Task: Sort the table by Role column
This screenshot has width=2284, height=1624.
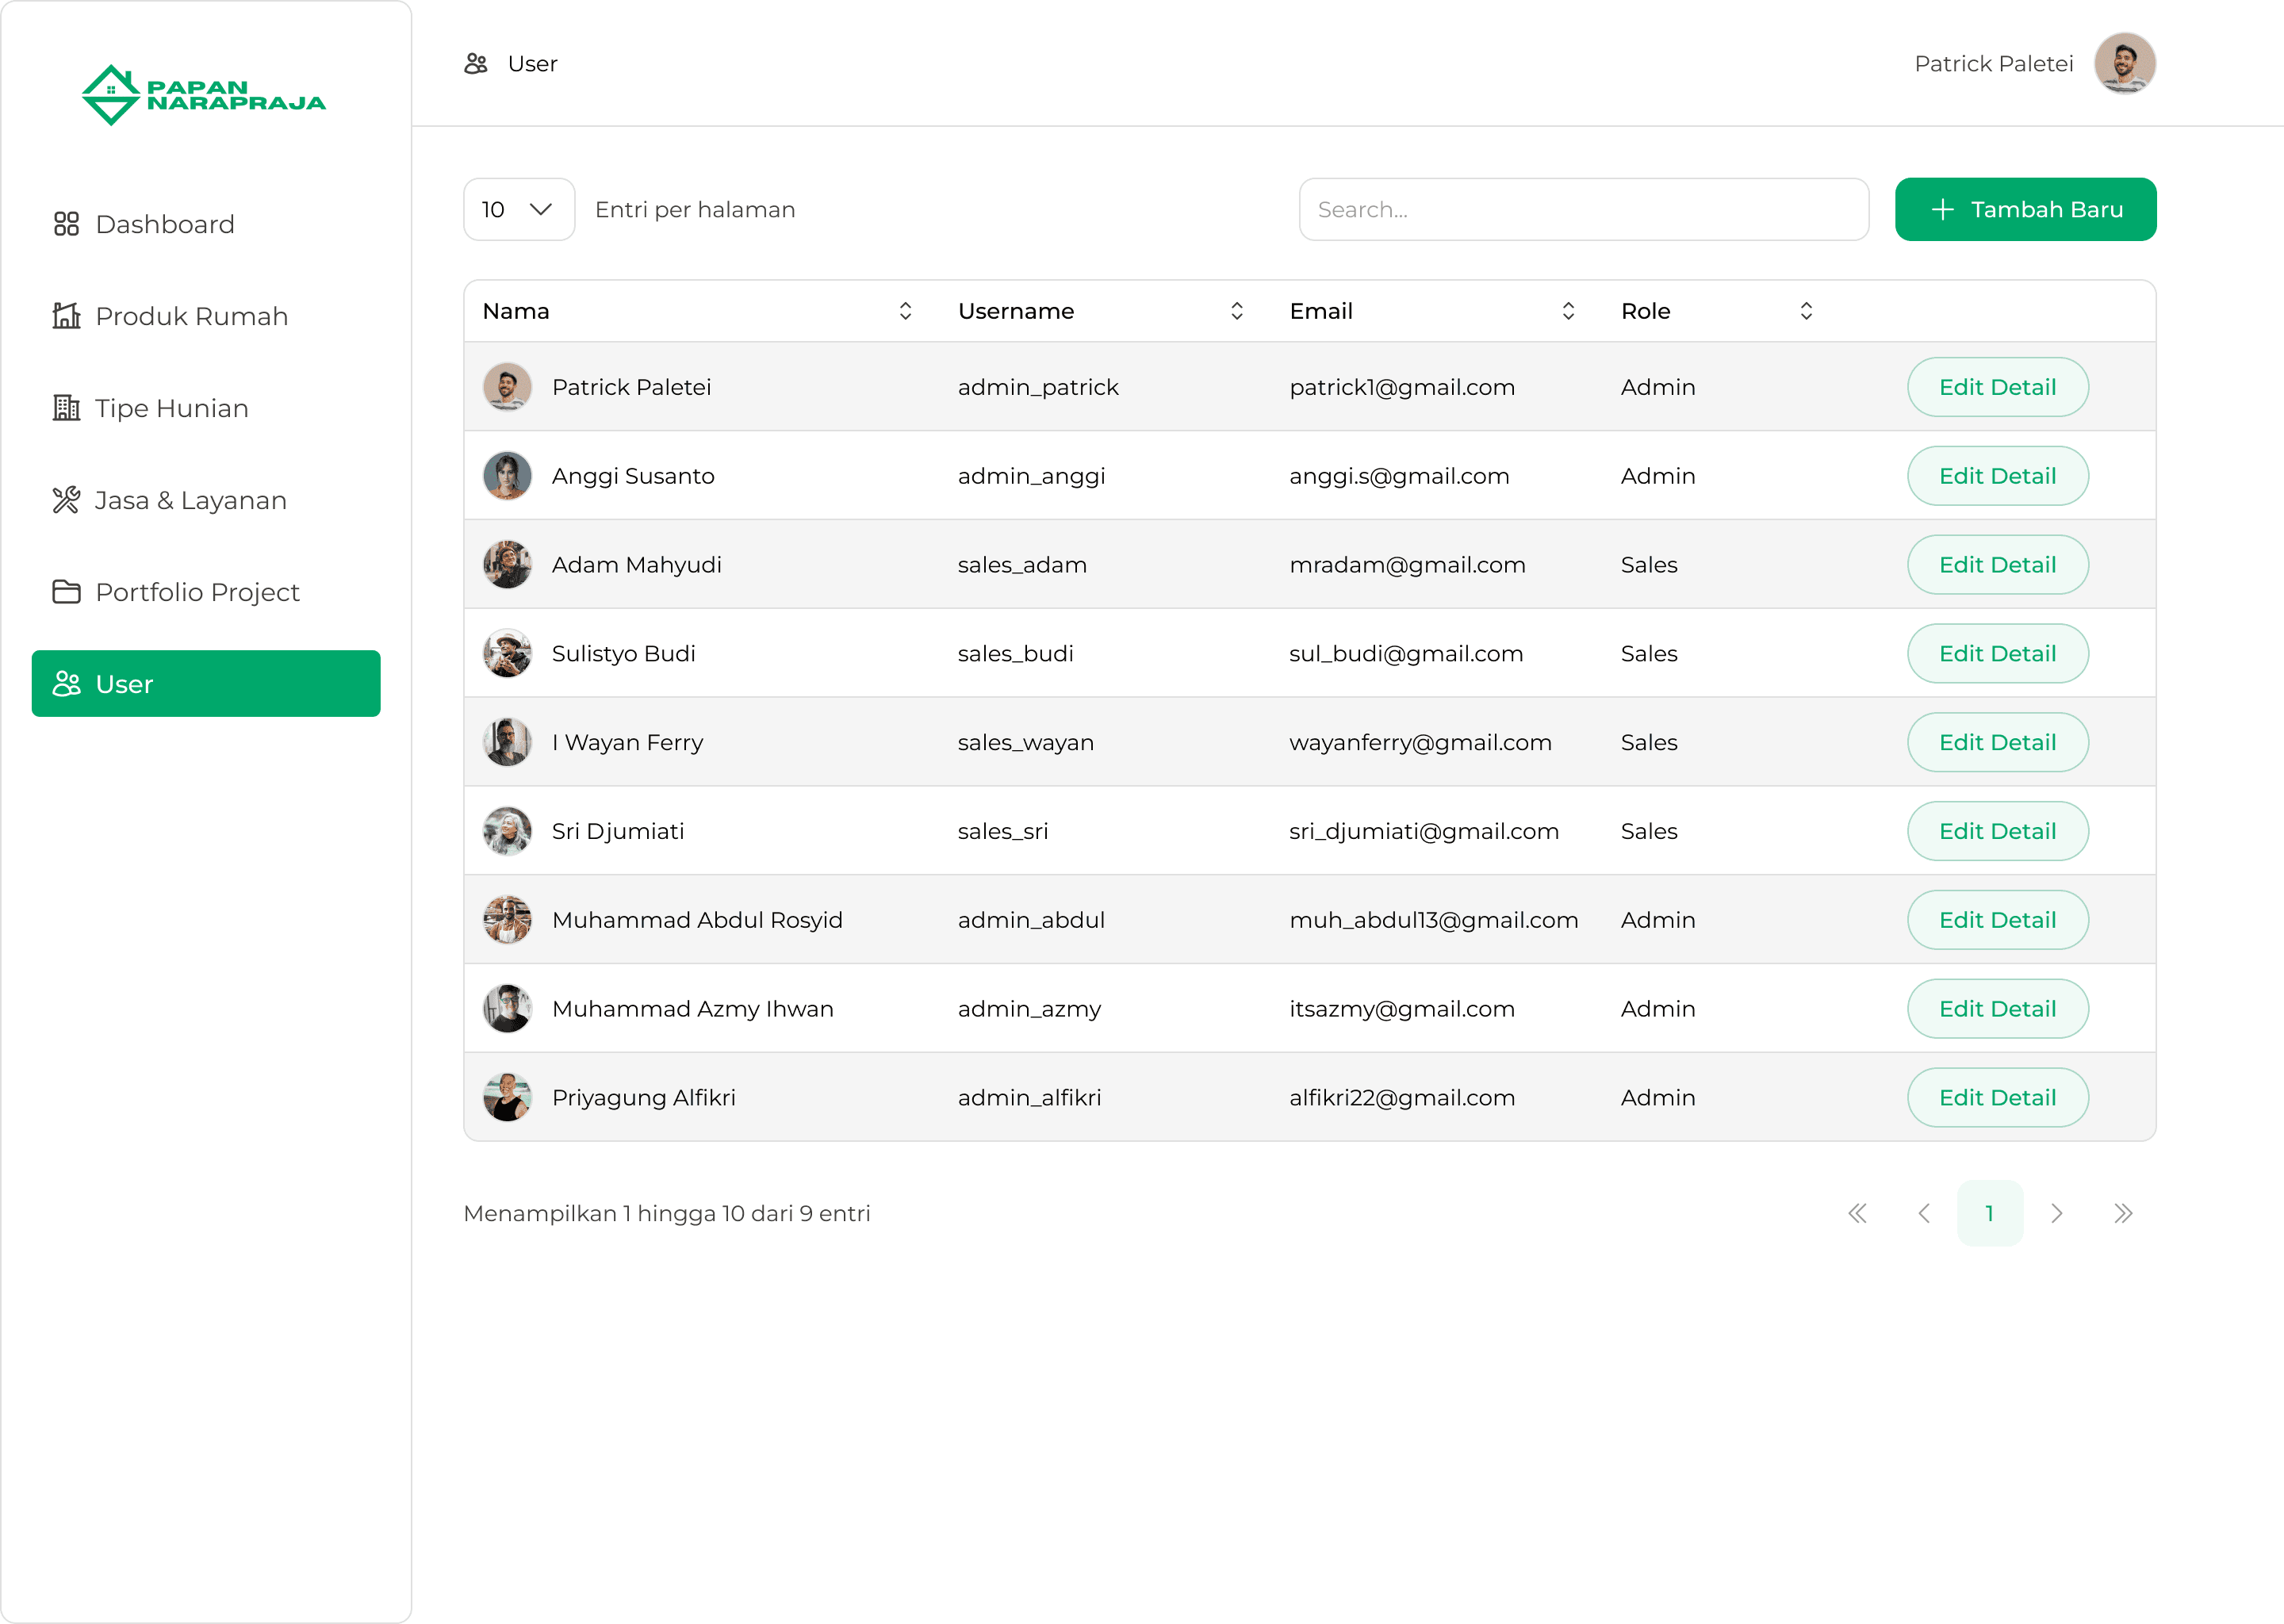Action: (1806, 311)
